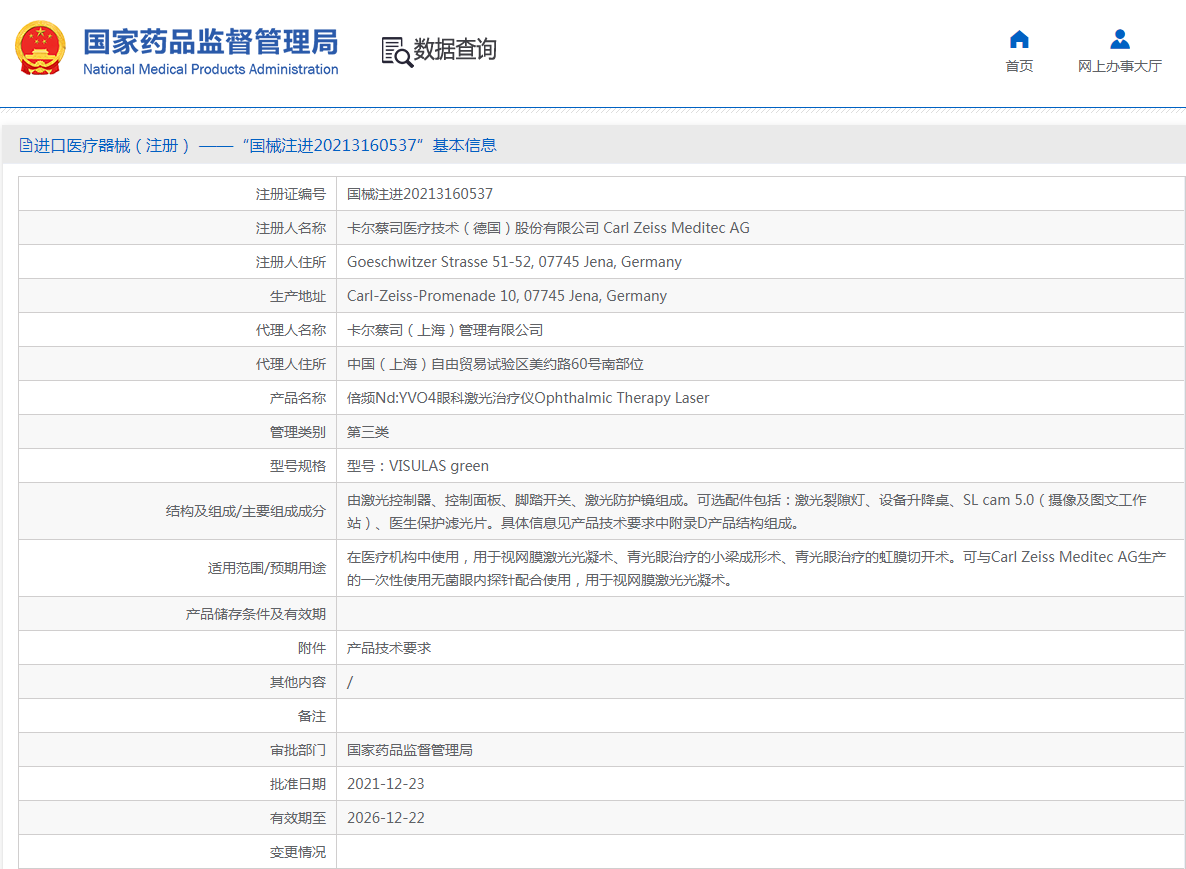Click the 网上办事大厅 text link

[1119, 67]
